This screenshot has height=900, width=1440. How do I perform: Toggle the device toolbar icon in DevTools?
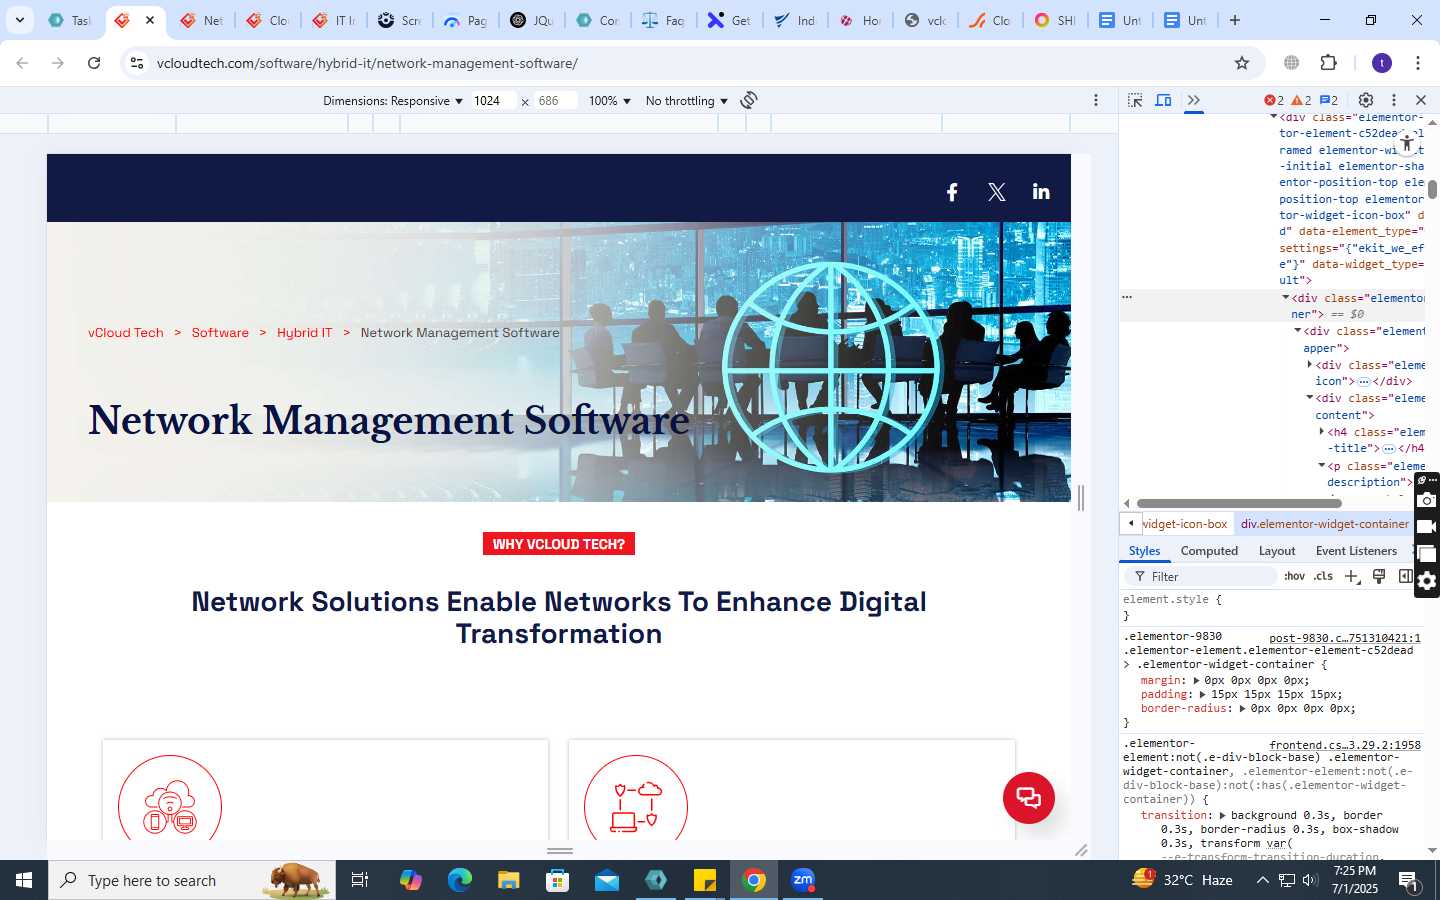coord(1163,100)
